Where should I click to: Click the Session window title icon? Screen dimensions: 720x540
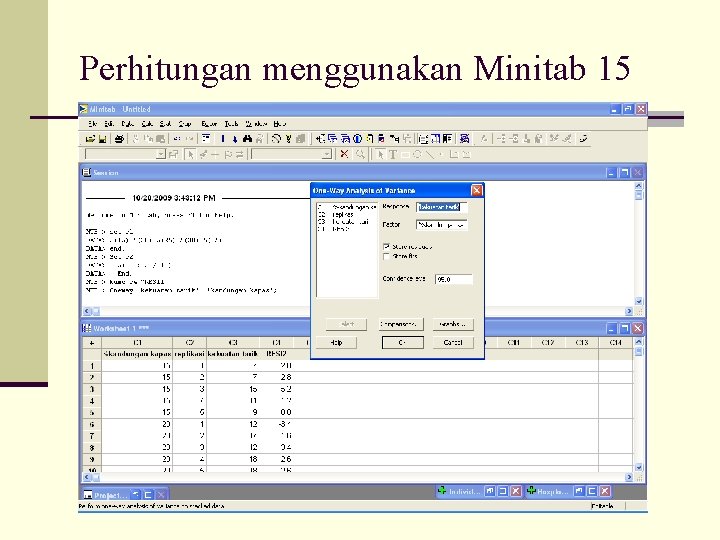tap(86, 172)
